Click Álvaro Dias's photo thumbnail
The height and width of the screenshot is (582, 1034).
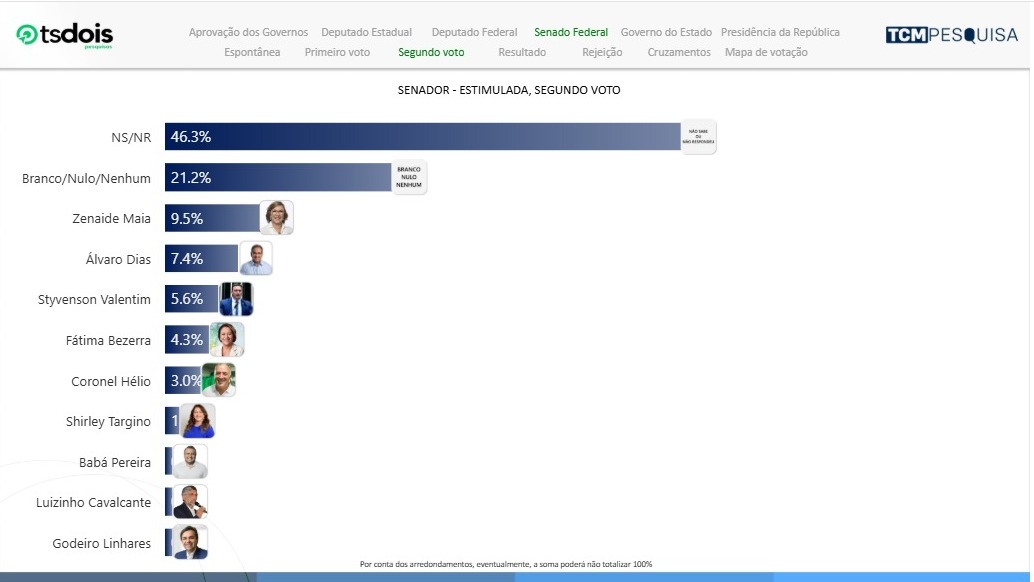(x=256, y=258)
